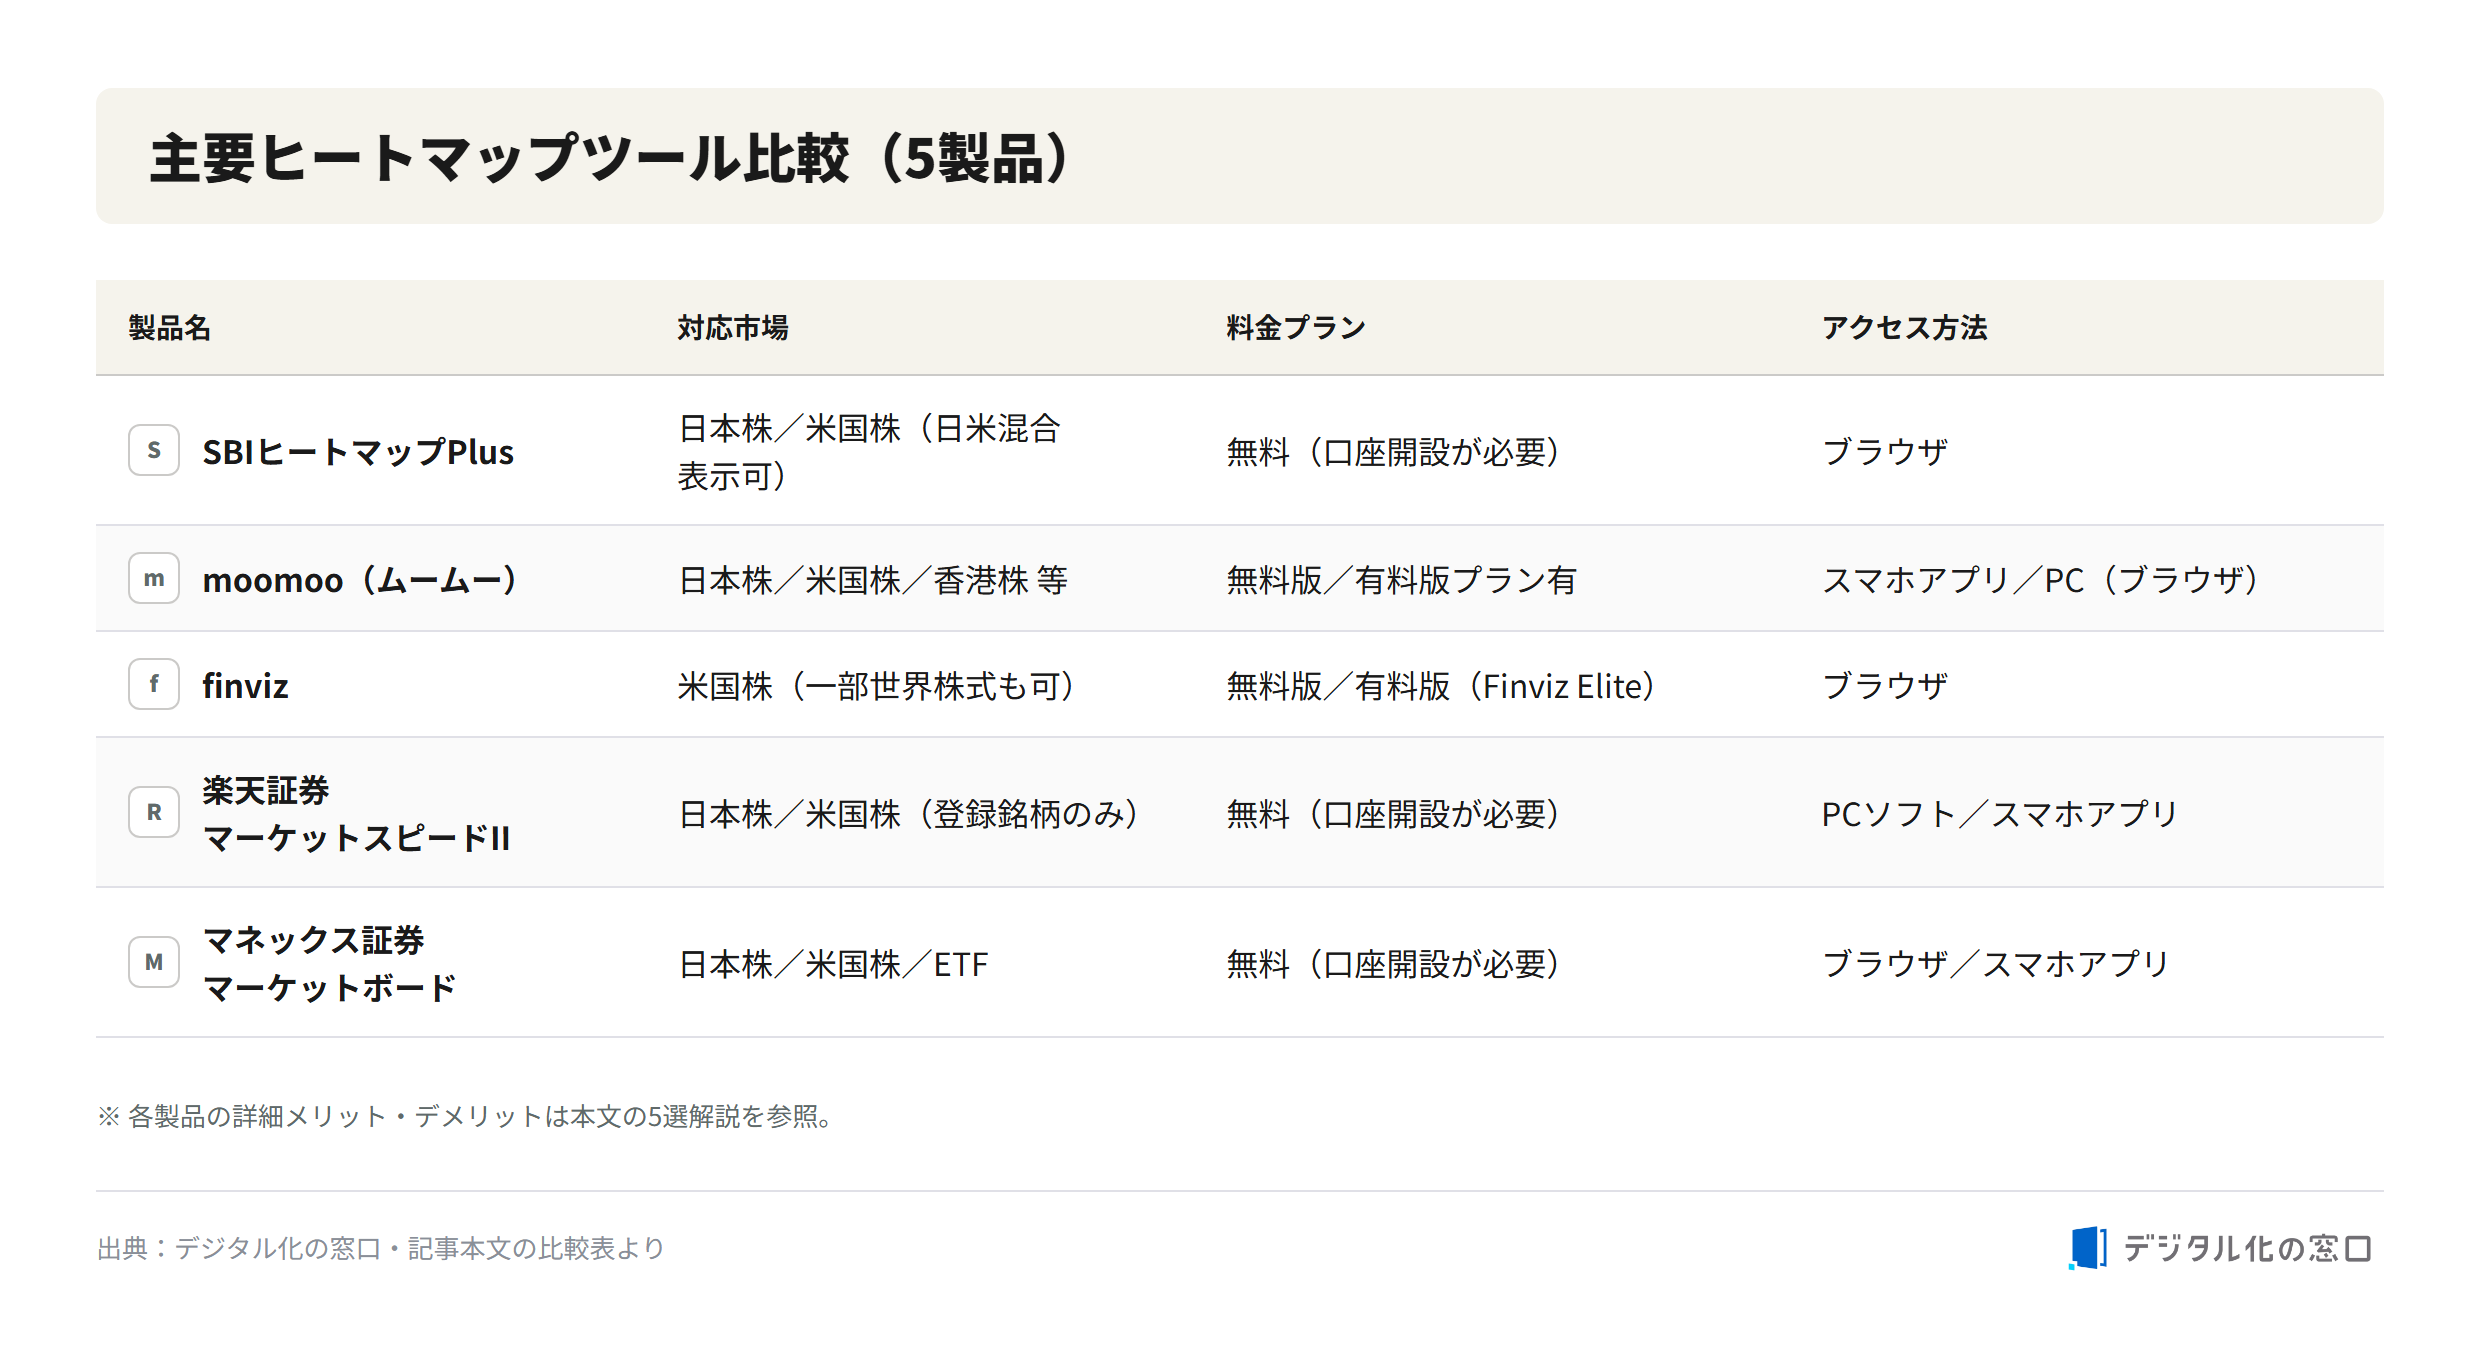This screenshot has width=2480, height=1364.
Task: Select the product name マネックス証券 マーケットボード
Action: click(329, 964)
